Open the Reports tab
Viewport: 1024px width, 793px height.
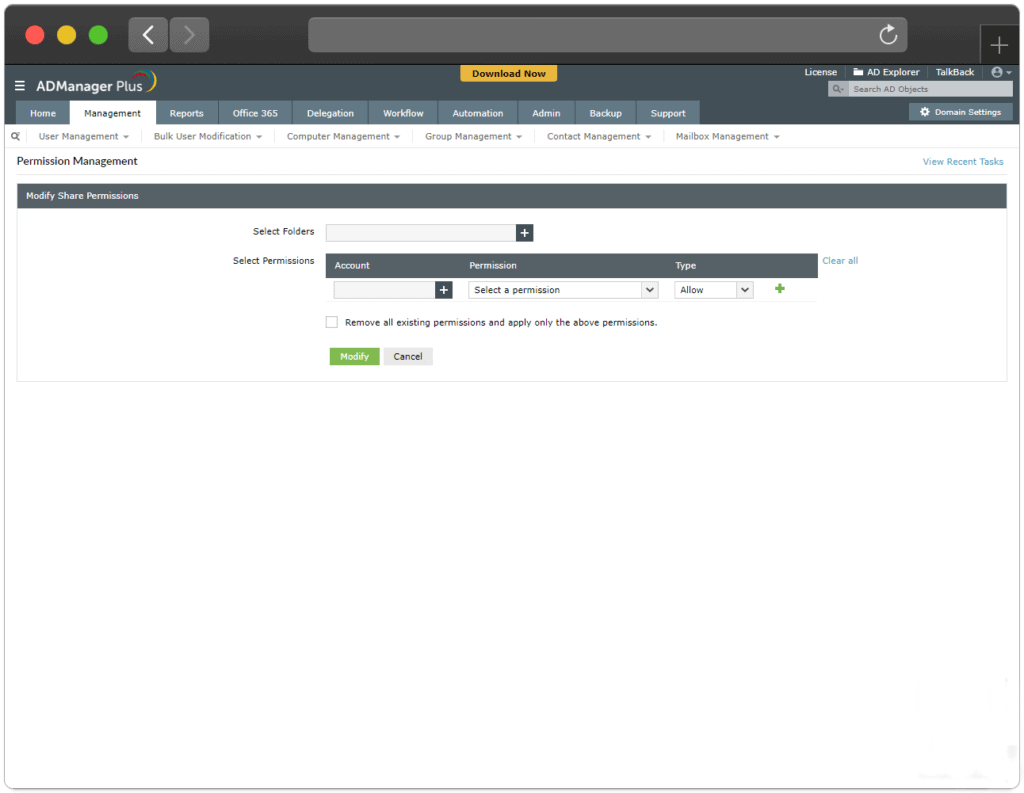(x=187, y=113)
